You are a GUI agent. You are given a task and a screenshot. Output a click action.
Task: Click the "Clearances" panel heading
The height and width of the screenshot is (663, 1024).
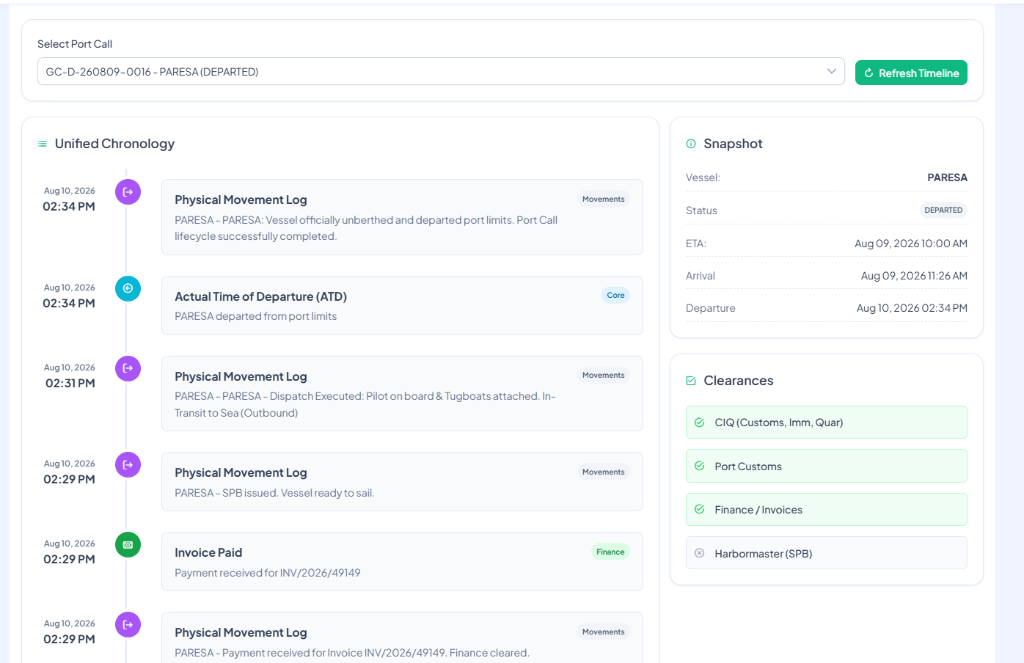738,381
